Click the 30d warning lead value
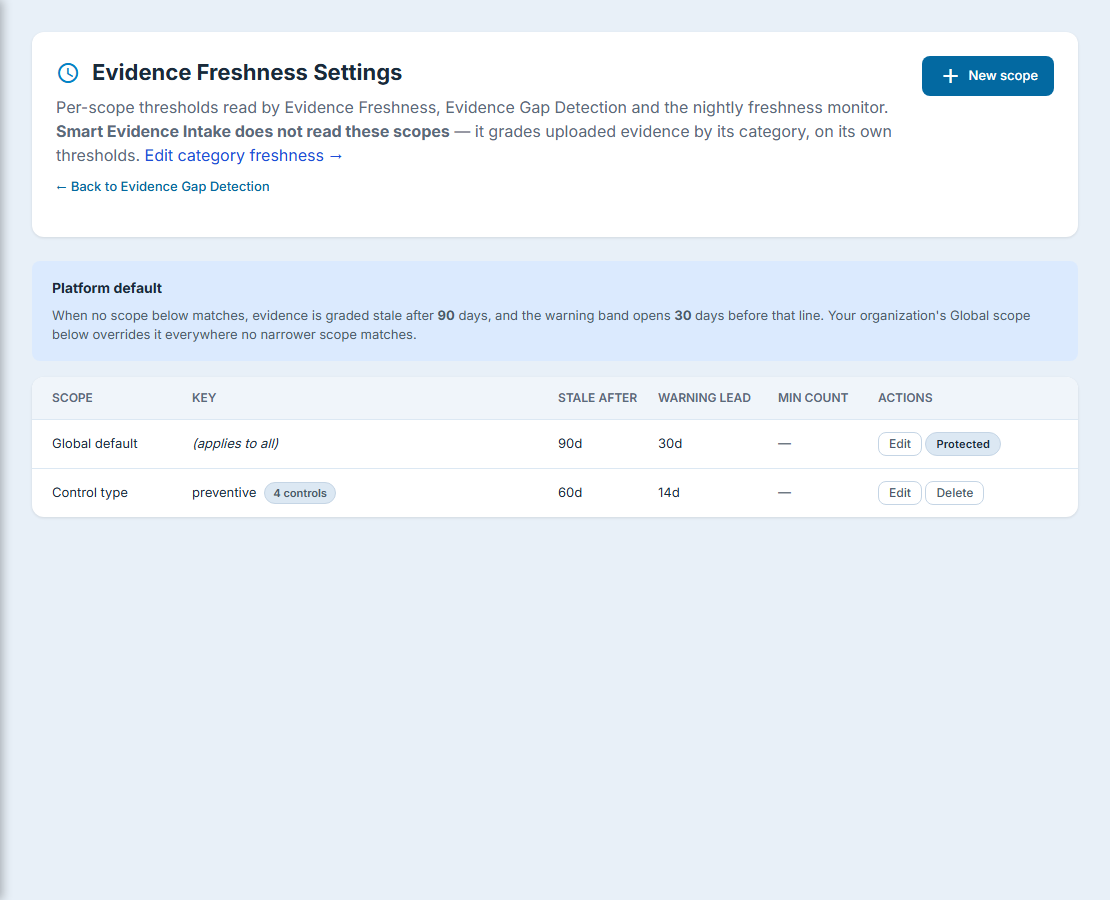The image size is (1110, 900). (670, 444)
